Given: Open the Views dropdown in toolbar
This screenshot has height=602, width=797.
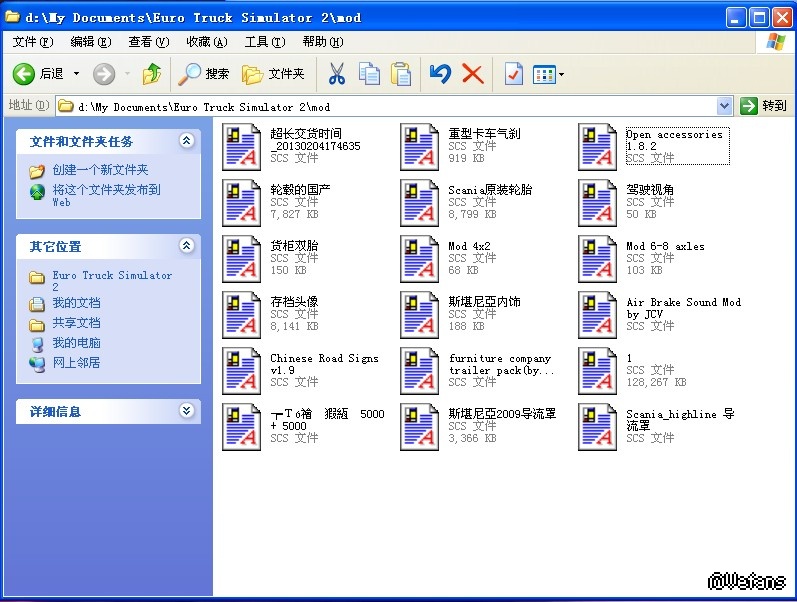Looking at the screenshot, I should point(548,73).
